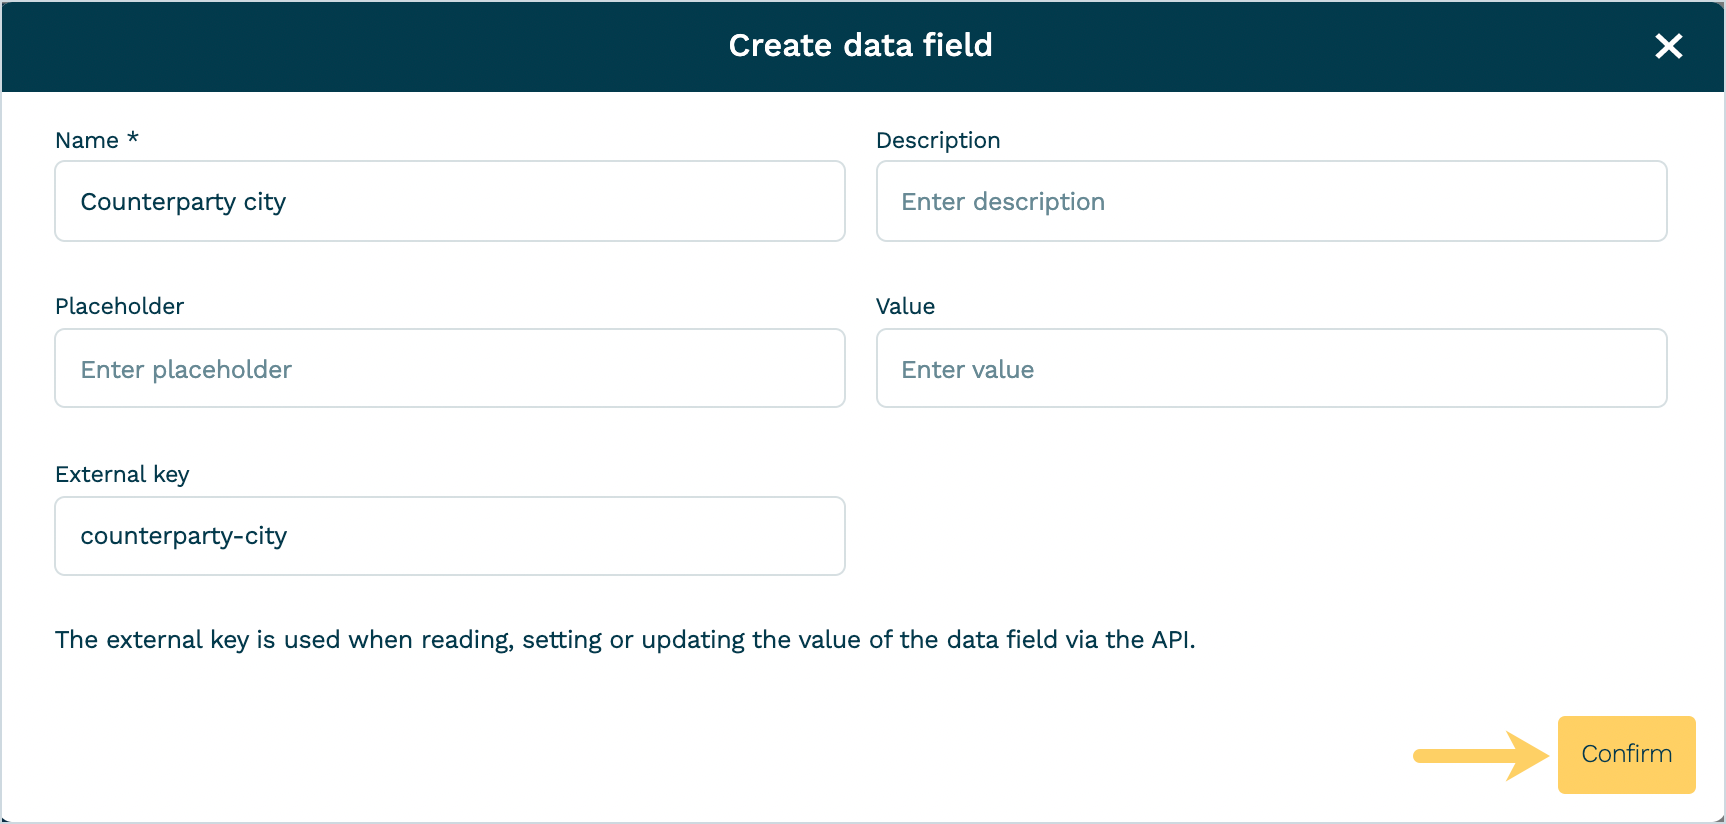Select the Enter placeholder text box
Image resolution: width=1726 pixels, height=824 pixels.
tap(449, 369)
